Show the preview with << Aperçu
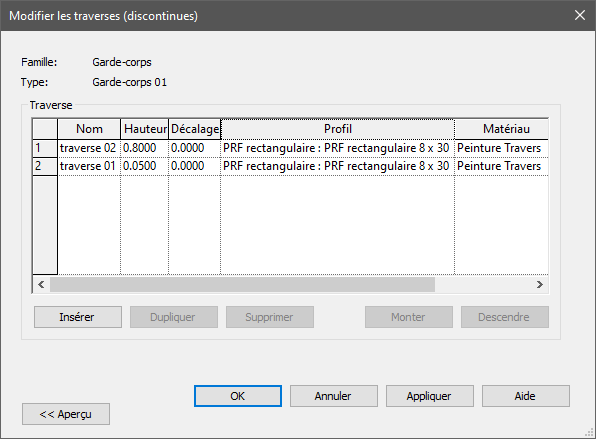The image size is (596, 439). [66, 414]
